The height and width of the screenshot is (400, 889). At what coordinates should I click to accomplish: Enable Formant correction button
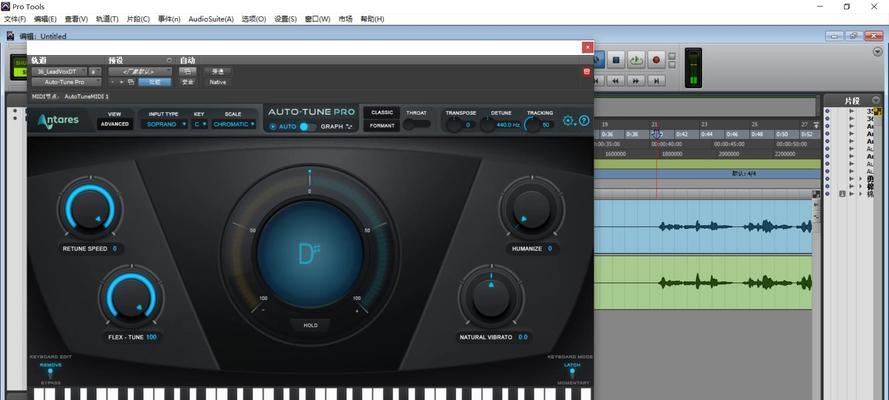click(382, 126)
